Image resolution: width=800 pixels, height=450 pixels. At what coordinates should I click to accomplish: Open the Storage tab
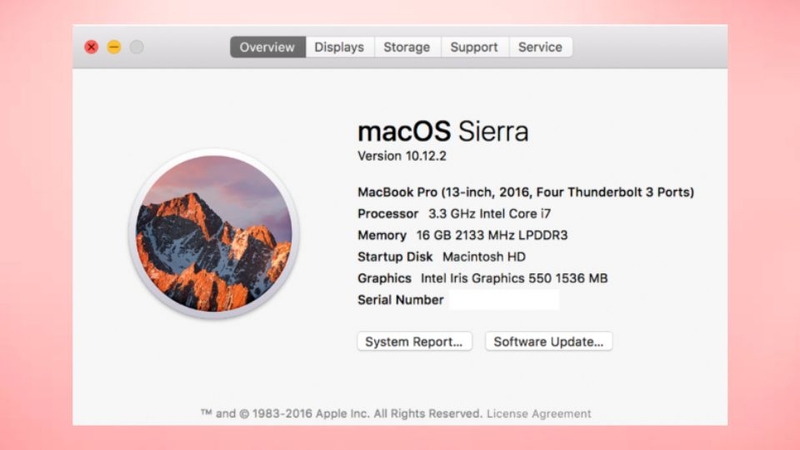click(x=407, y=47)
